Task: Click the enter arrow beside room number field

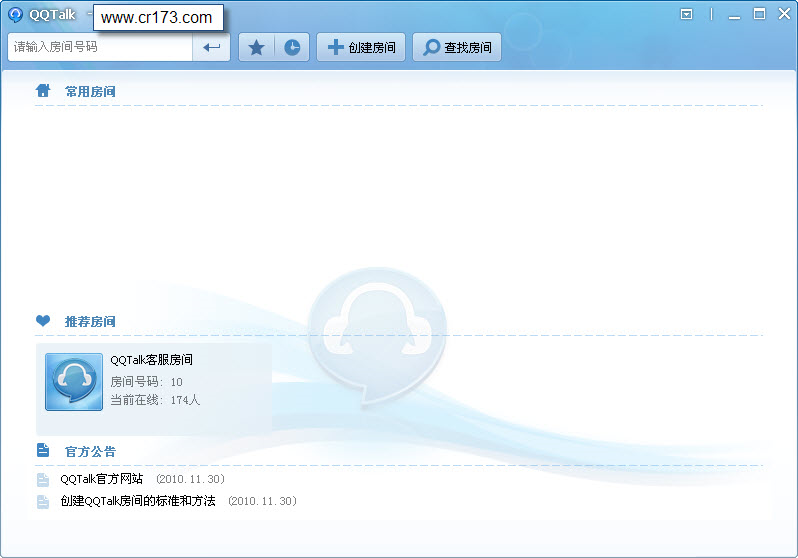Action: tap(211, 47)
